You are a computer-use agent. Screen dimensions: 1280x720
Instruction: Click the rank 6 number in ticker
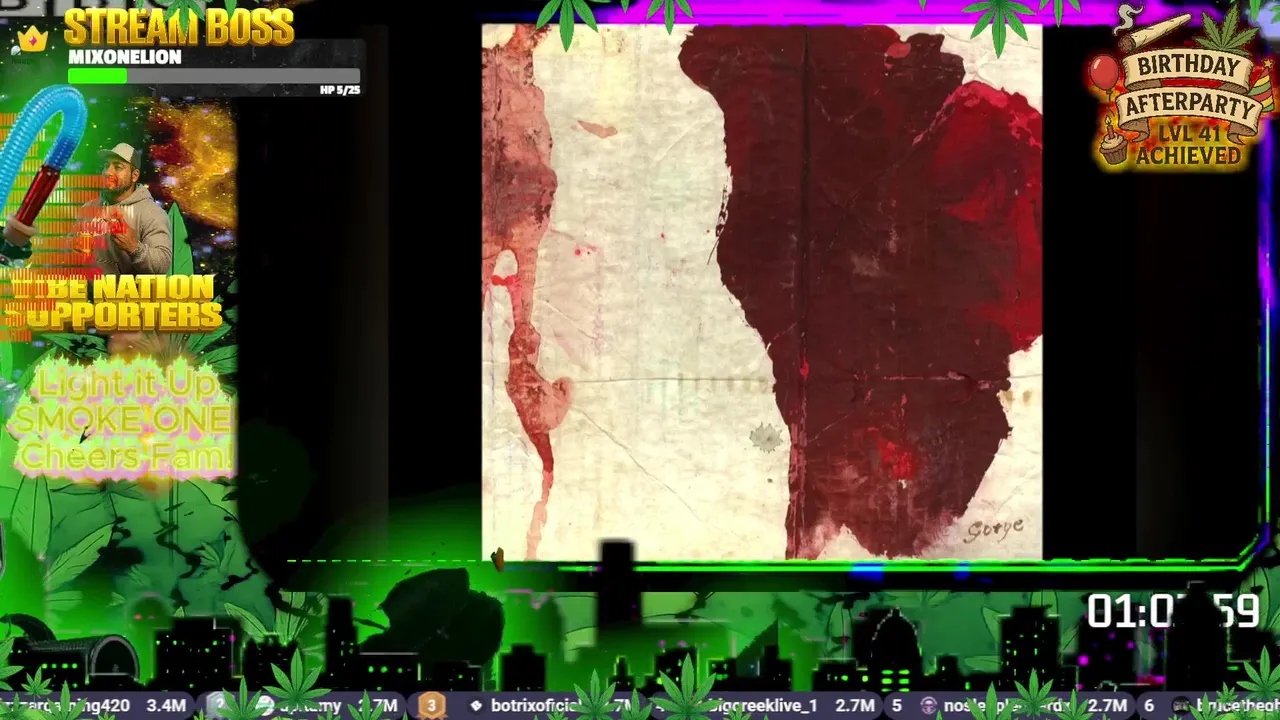(1149, 706)
